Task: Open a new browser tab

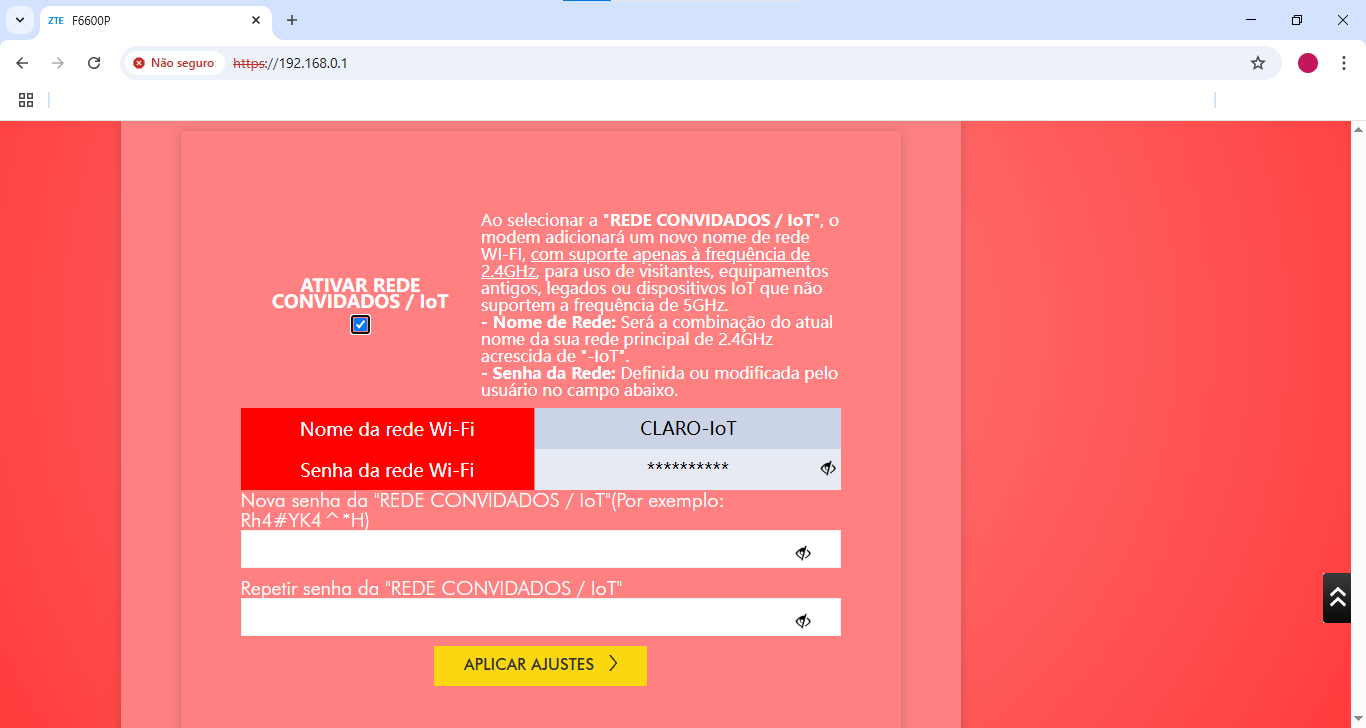Action: click(292, 20)
